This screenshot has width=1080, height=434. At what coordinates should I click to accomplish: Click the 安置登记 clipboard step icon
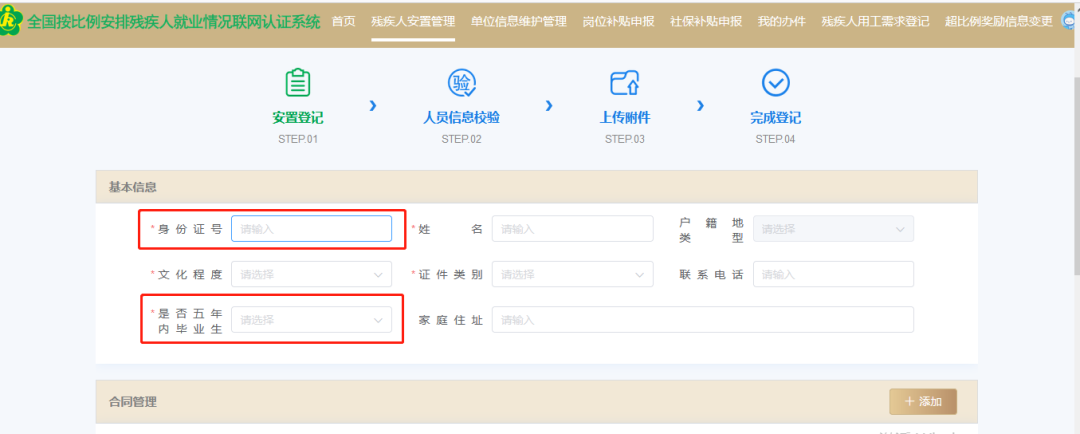coord(298,83)
